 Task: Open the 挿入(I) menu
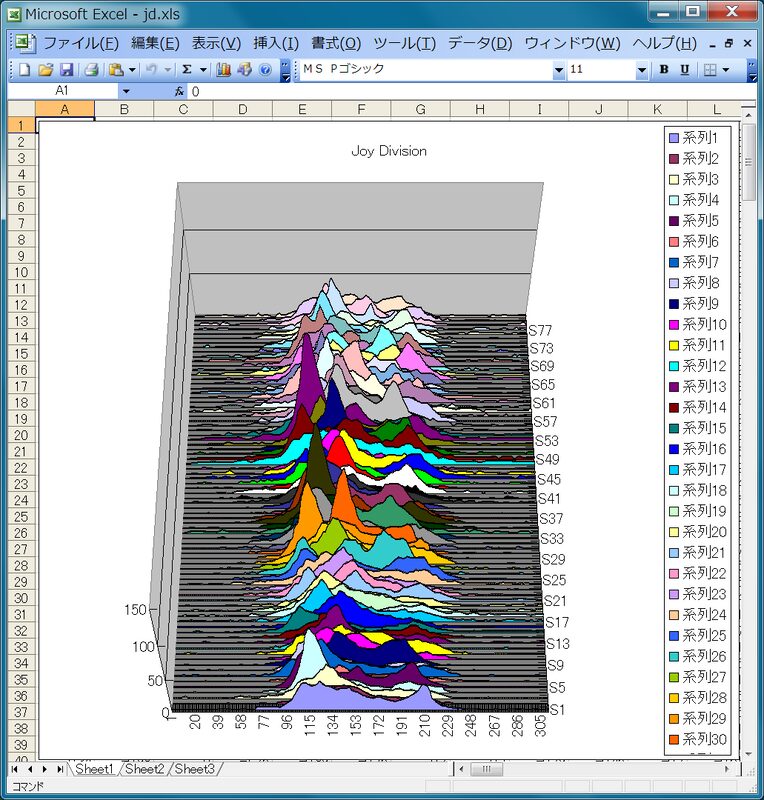point(276,43)
